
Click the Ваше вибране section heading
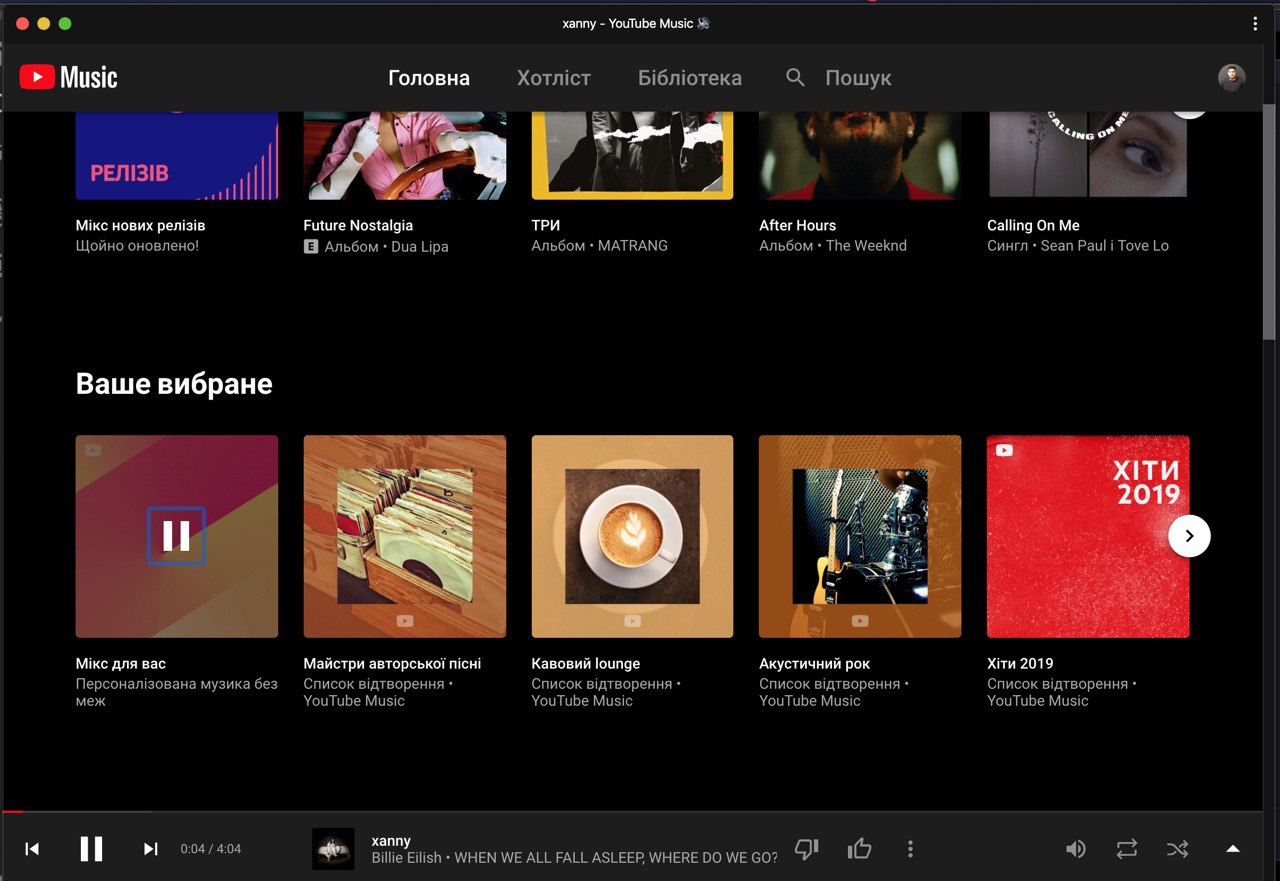coord(174,384)
